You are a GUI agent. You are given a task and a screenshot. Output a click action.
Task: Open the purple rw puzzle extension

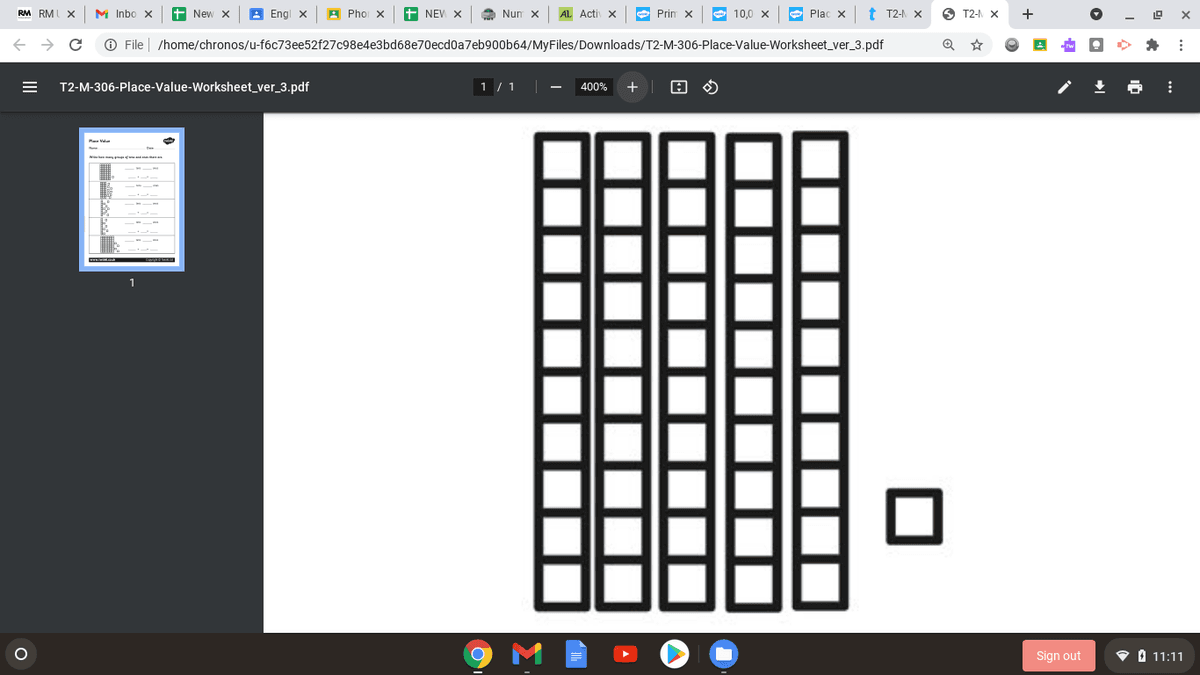(1068, 45)
